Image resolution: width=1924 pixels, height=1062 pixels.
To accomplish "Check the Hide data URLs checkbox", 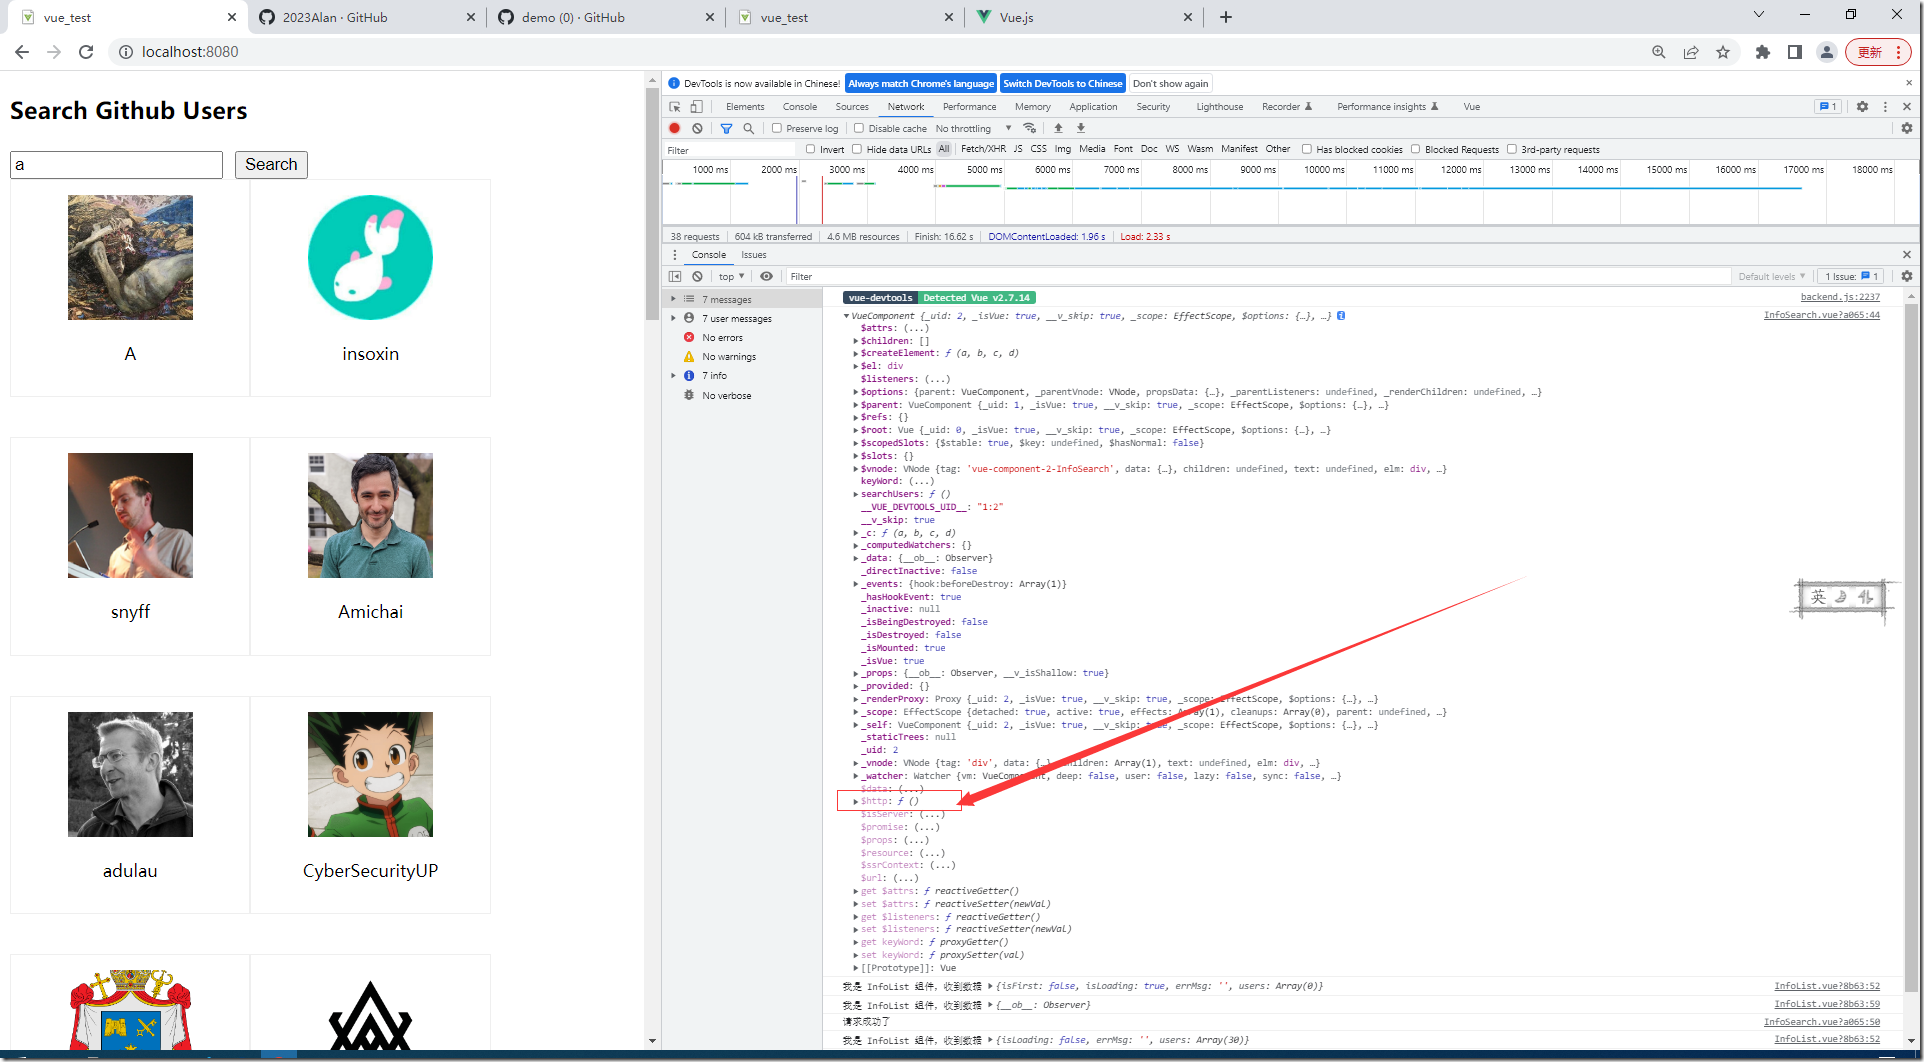I will click(x=857, y=149).
